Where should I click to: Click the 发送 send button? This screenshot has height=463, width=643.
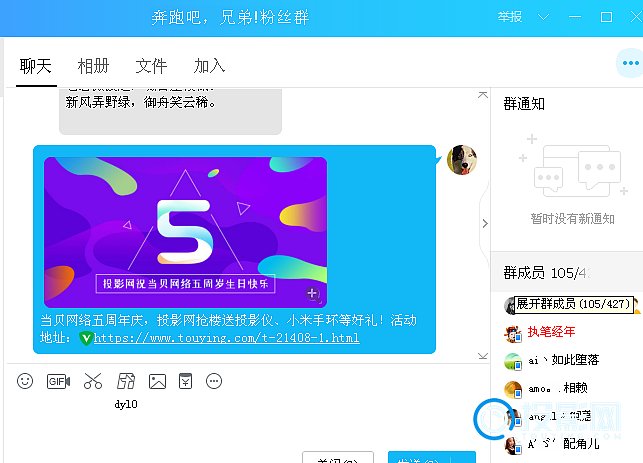tap(432, 458)
